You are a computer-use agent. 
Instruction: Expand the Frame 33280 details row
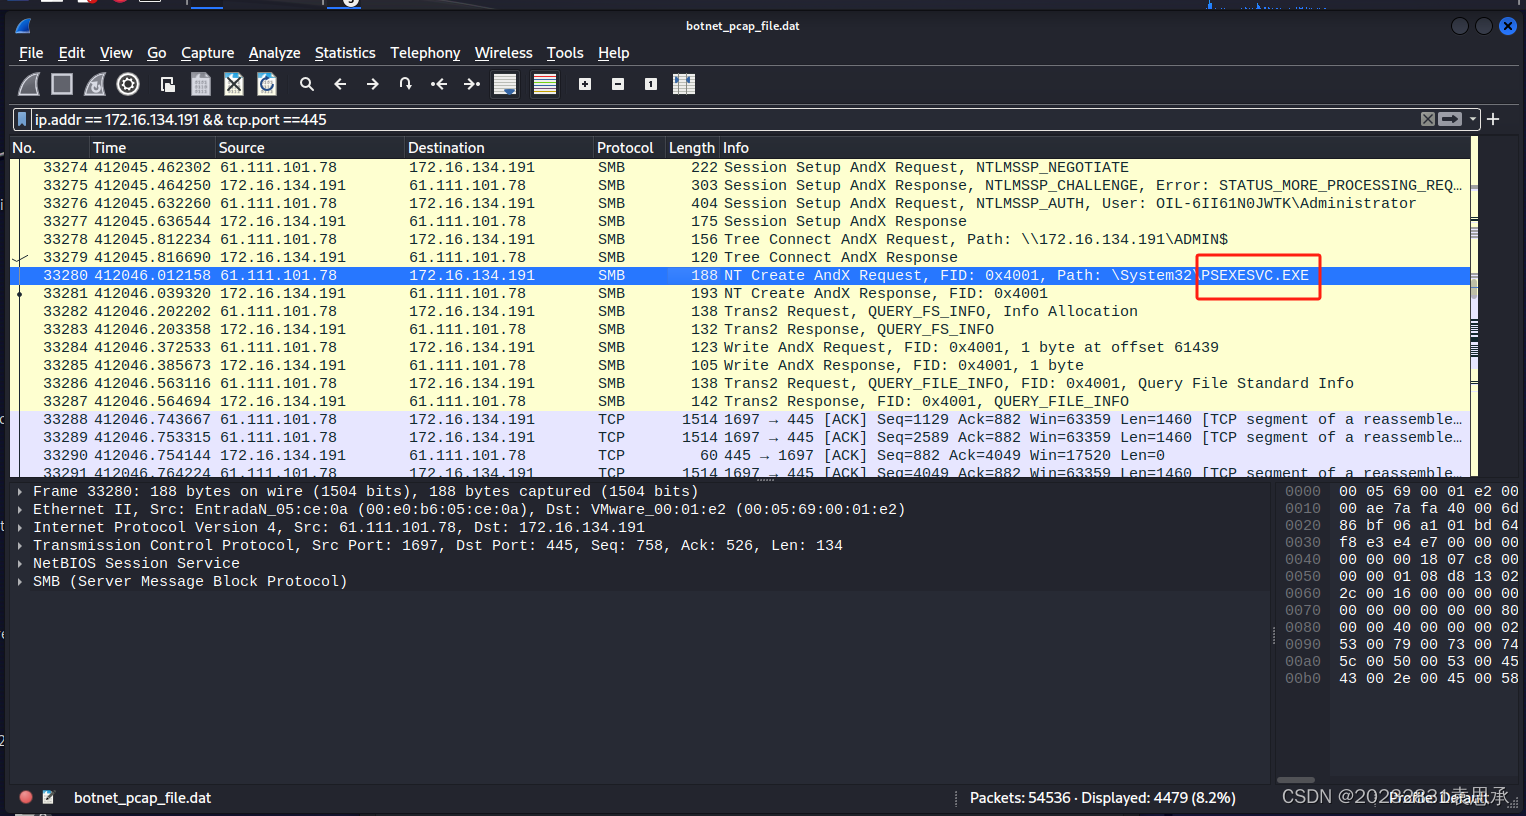(20, 492)
